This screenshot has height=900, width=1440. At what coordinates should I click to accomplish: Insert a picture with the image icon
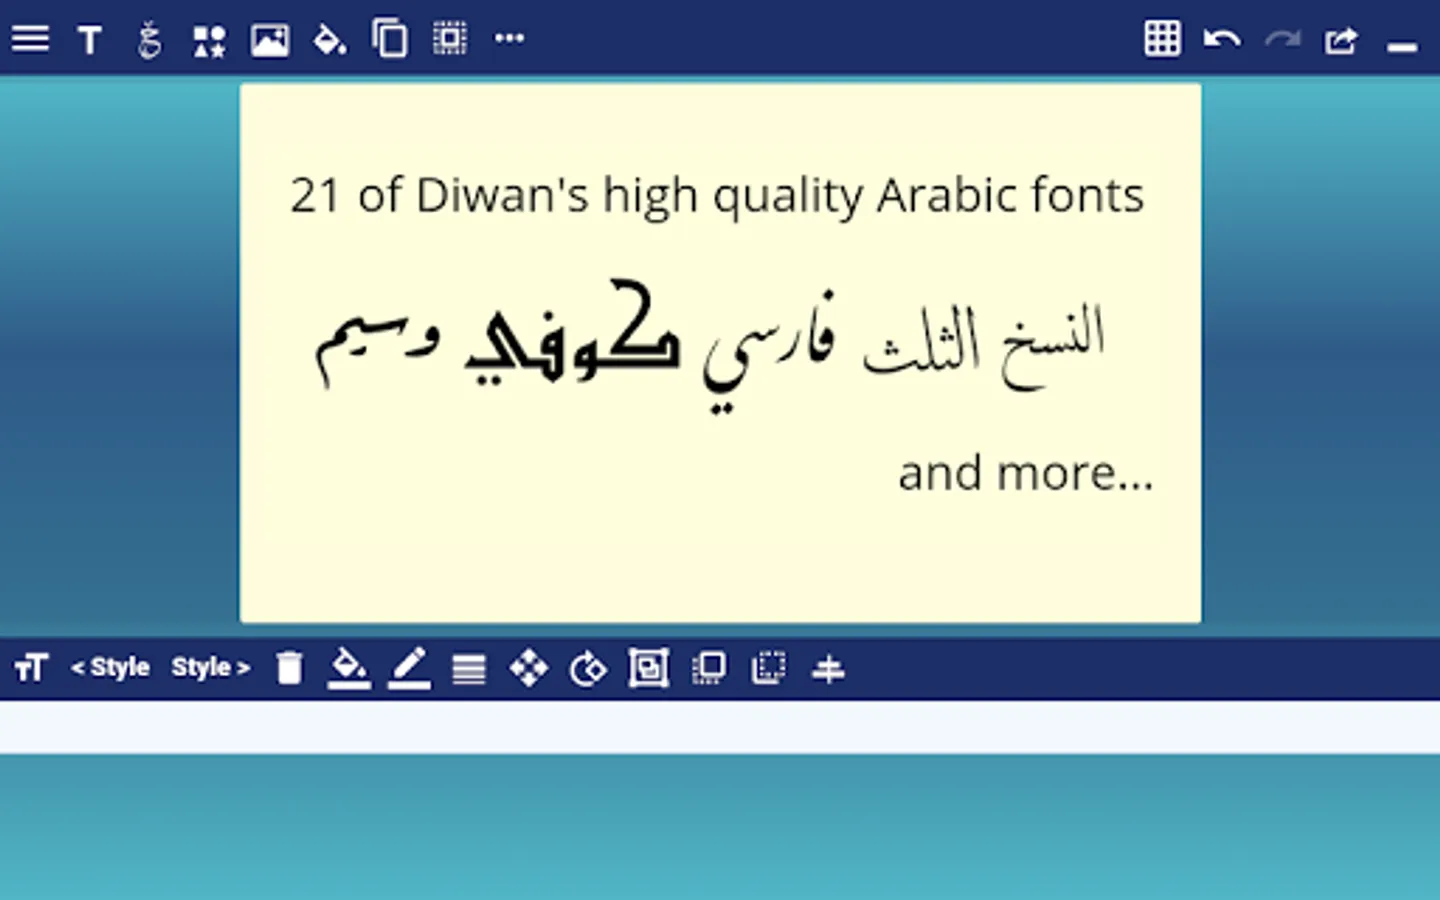270,40
